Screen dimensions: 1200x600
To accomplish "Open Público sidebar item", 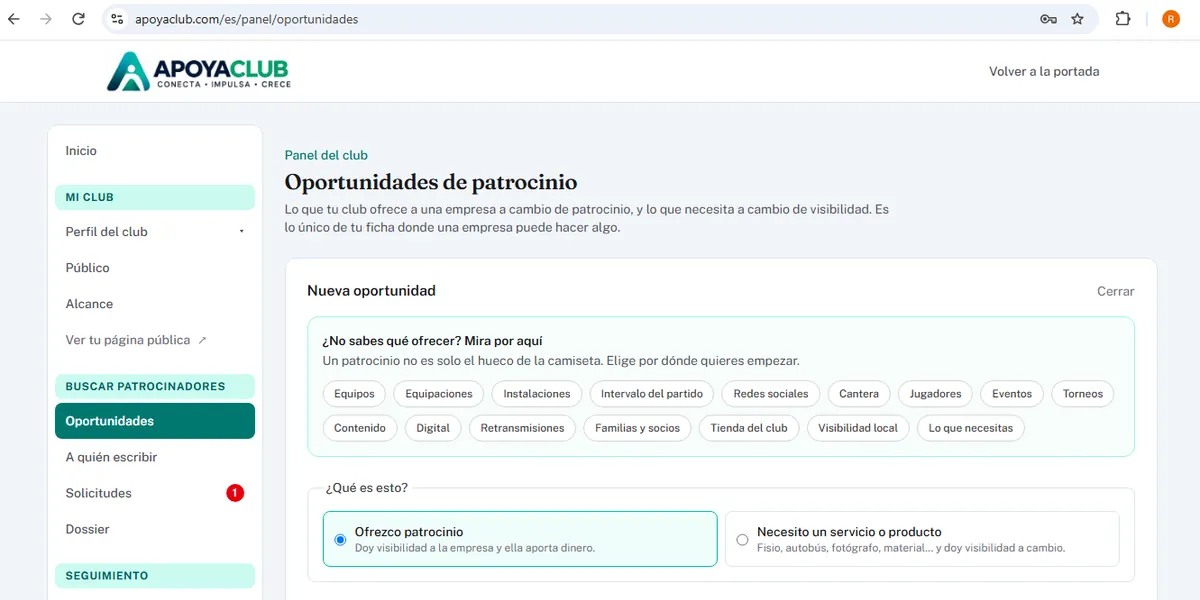I will pos(155,268).
